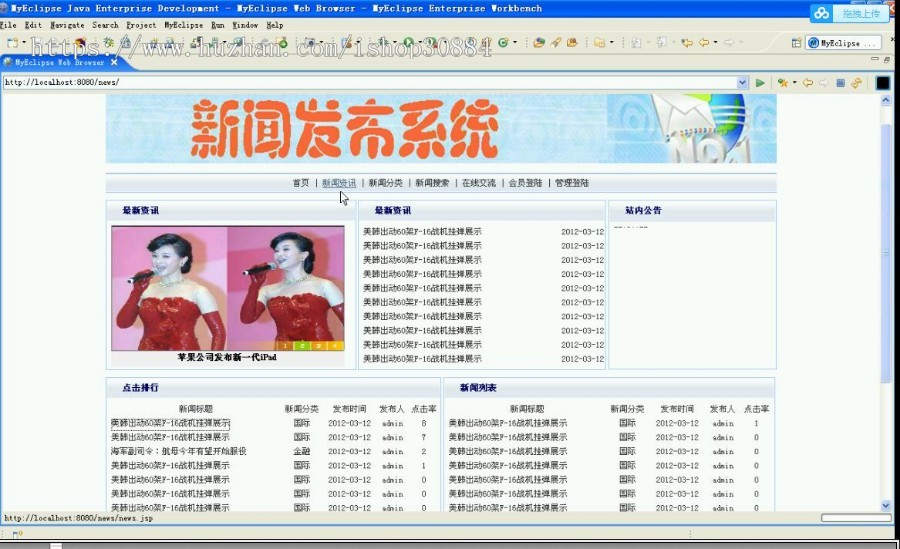Maximize the web browser view pane
The image size is (900, 549).
click(887, 59)
